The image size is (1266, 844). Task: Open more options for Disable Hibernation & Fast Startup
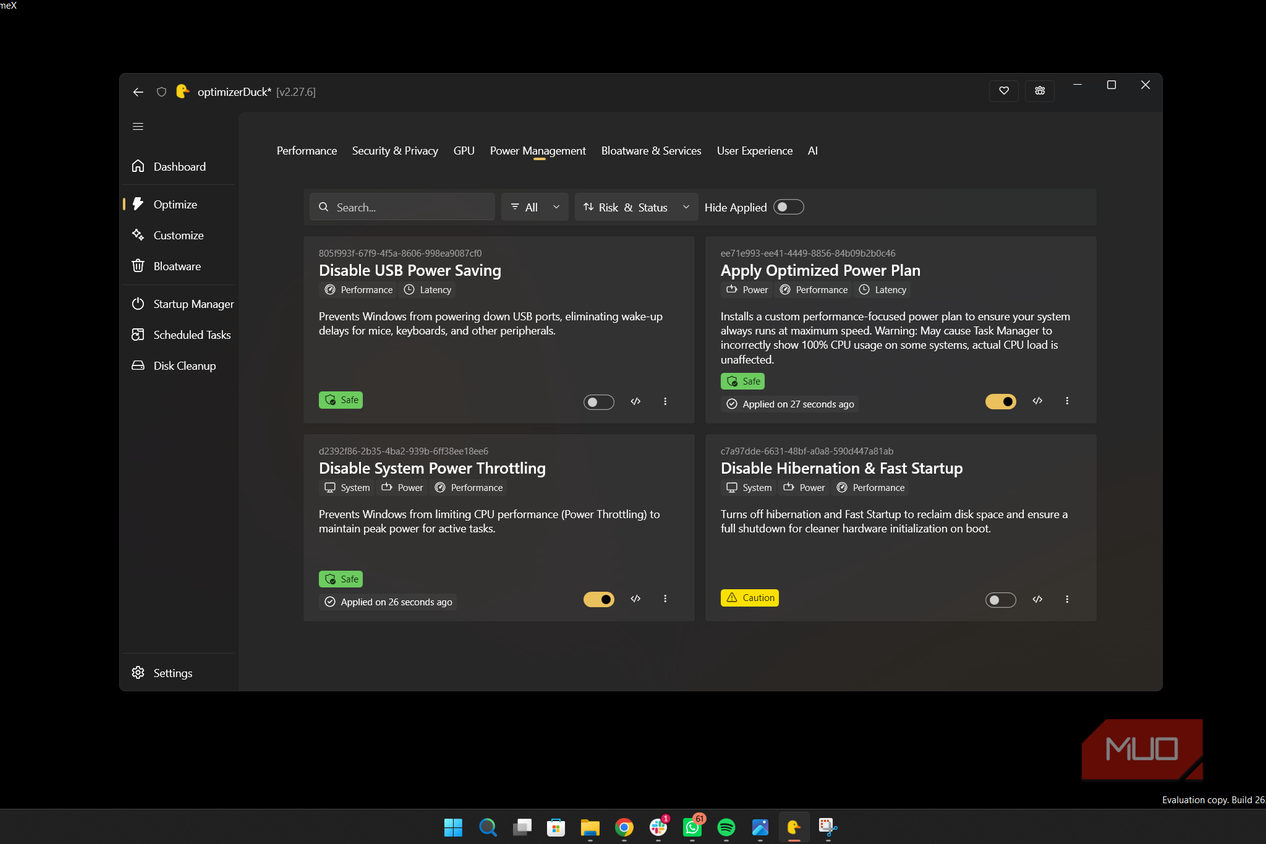point(1067,599)
